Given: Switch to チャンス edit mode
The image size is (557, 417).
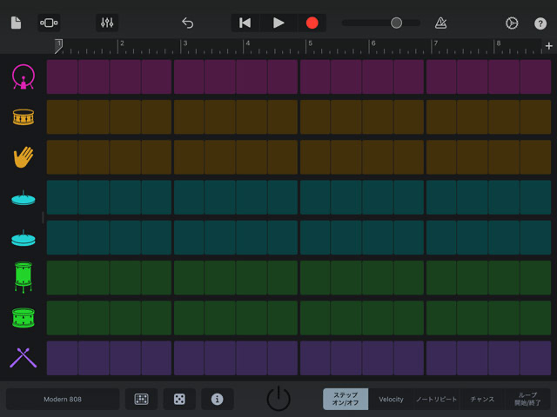Looking at the screenshot, I should [x=482, y=399].
